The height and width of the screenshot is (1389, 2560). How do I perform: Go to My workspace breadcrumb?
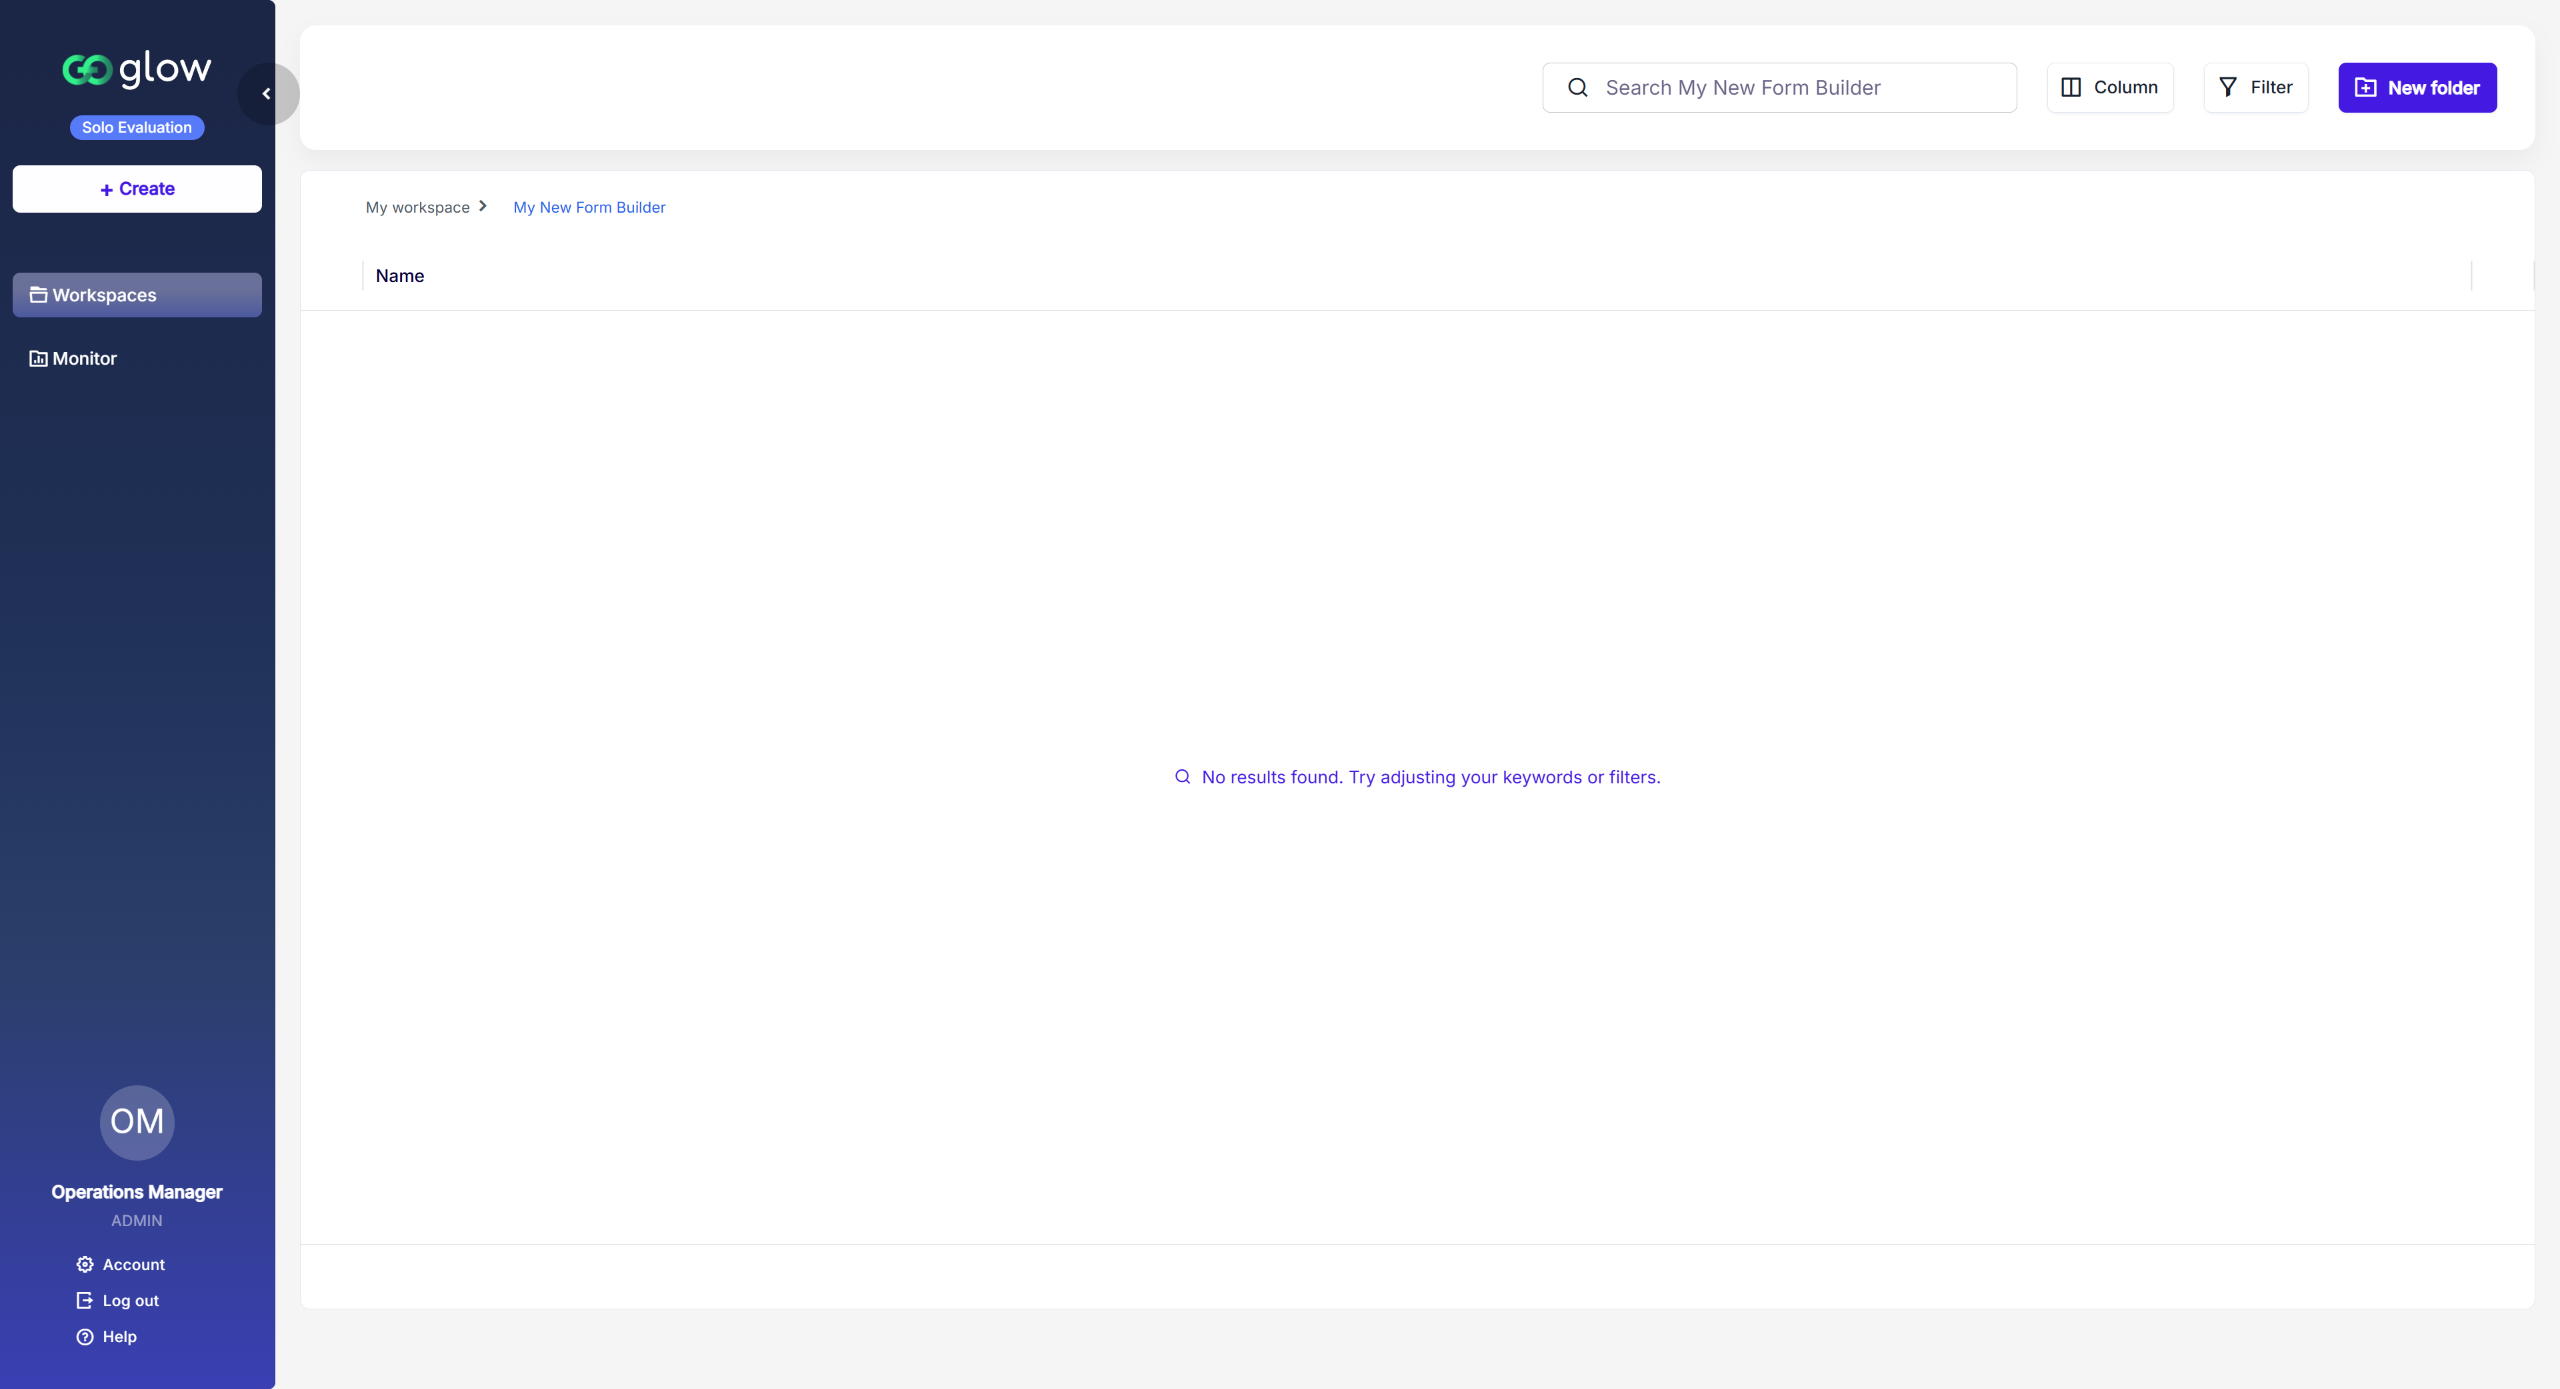(417, 207)
